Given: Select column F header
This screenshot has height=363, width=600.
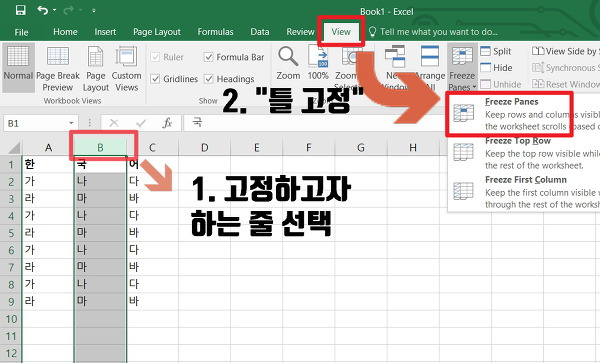Looking at the screenshot, I should (308, 147).
